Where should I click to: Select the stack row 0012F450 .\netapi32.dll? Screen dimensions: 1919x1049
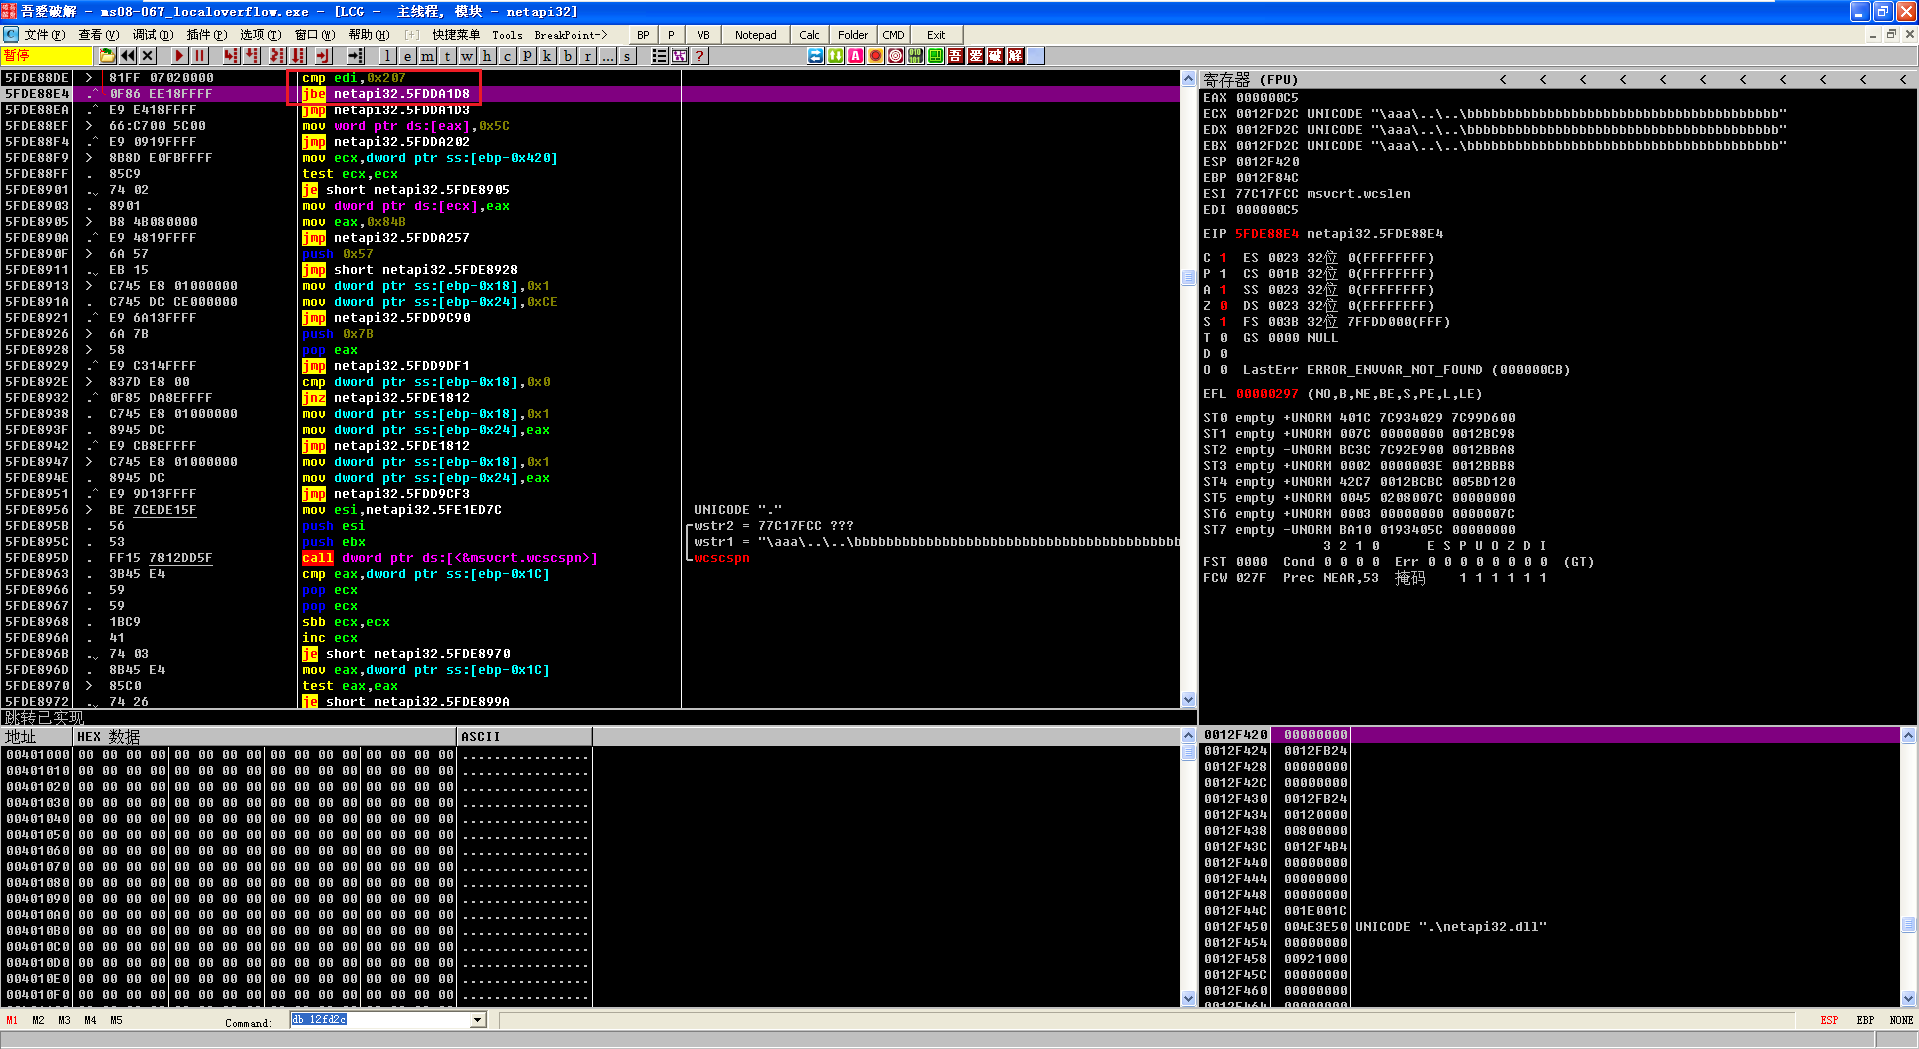coord(1550,927)
